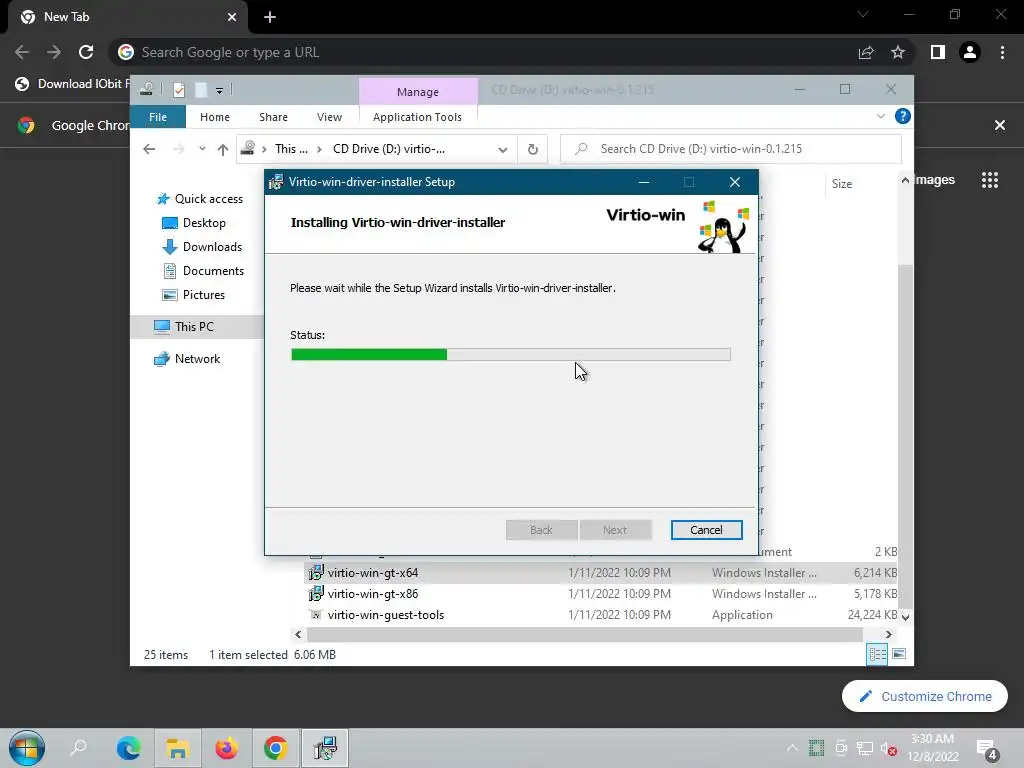Minimize the Virtio-win Setup dialog
The image size is (1024, 768).
coord(644,182)
